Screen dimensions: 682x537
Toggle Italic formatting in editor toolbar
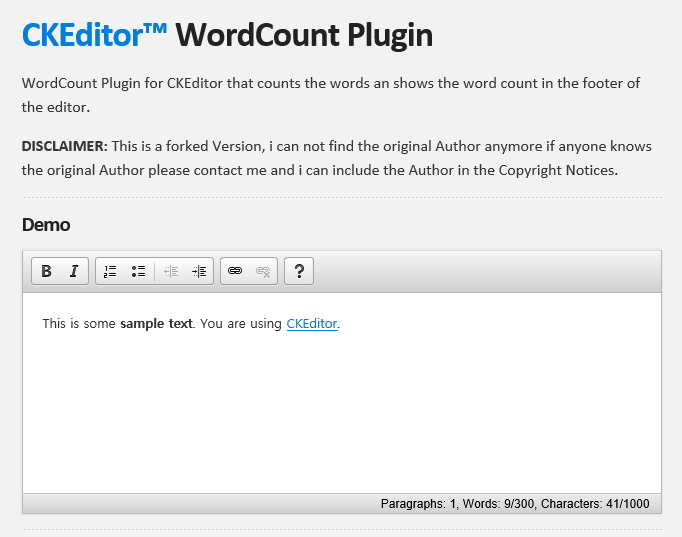74,271
